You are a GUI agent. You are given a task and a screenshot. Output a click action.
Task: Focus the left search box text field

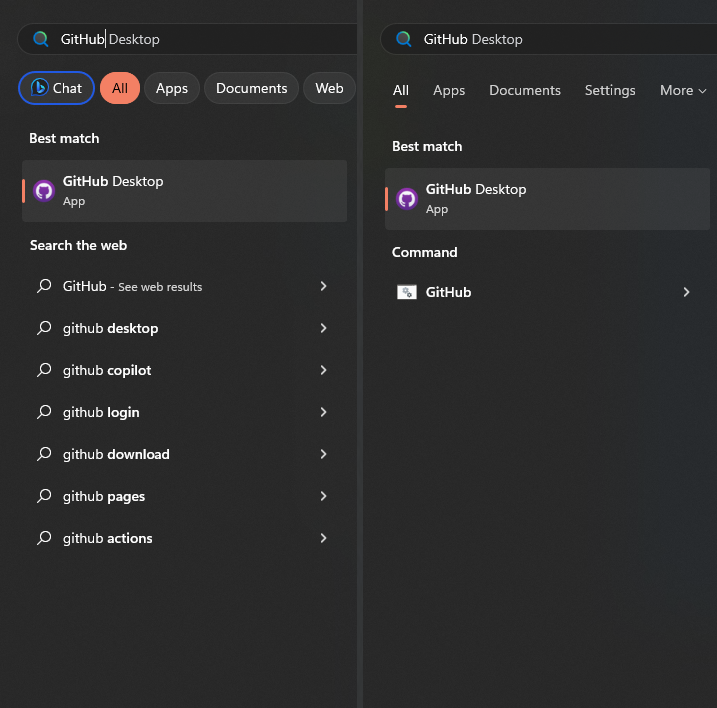point(187,39)
